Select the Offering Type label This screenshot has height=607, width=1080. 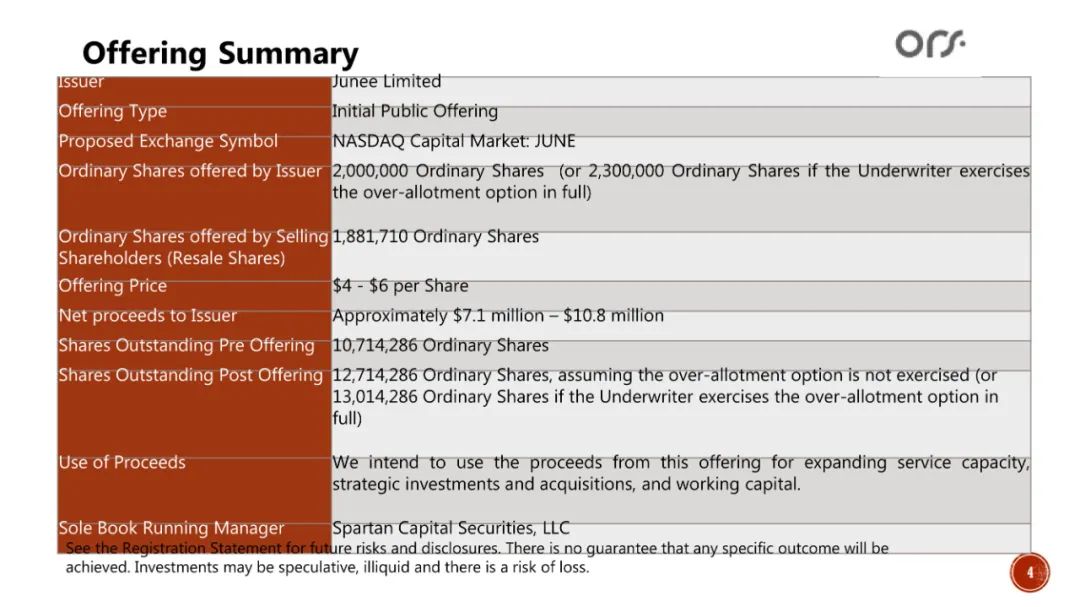pyautogui.click(x=113, y=111)
